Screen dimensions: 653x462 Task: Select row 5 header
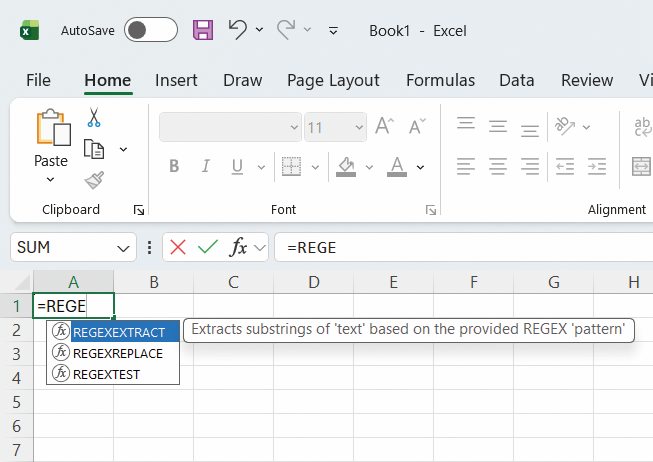pyautogui.click(x=17, y=402)
